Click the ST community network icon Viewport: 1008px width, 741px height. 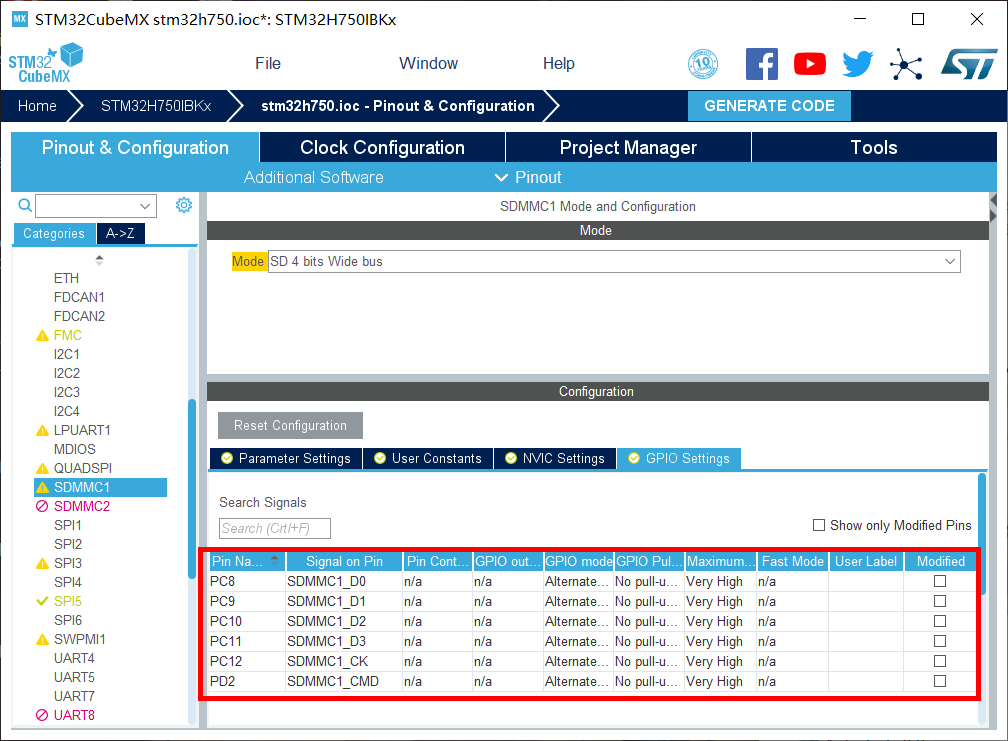(906, 64)
